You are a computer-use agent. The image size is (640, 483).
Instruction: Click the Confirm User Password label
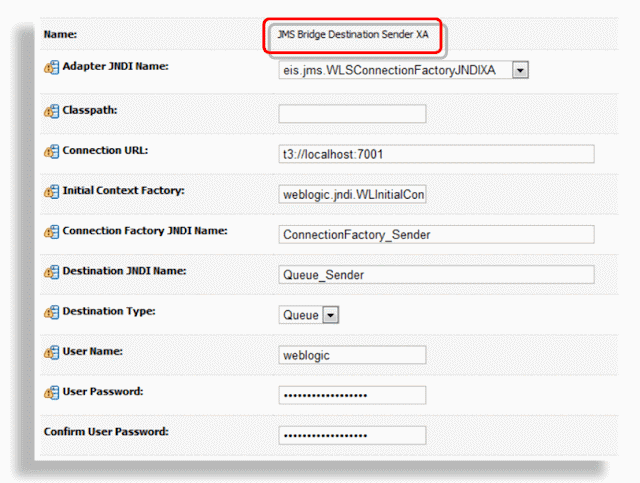(x=106, y=432)
